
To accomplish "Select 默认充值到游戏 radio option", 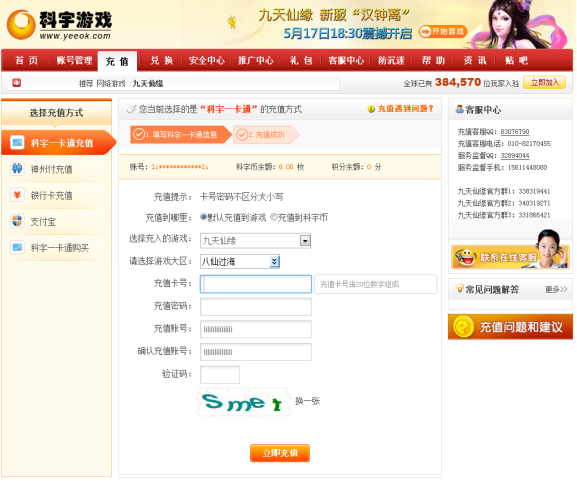I will tap(203, 217).
